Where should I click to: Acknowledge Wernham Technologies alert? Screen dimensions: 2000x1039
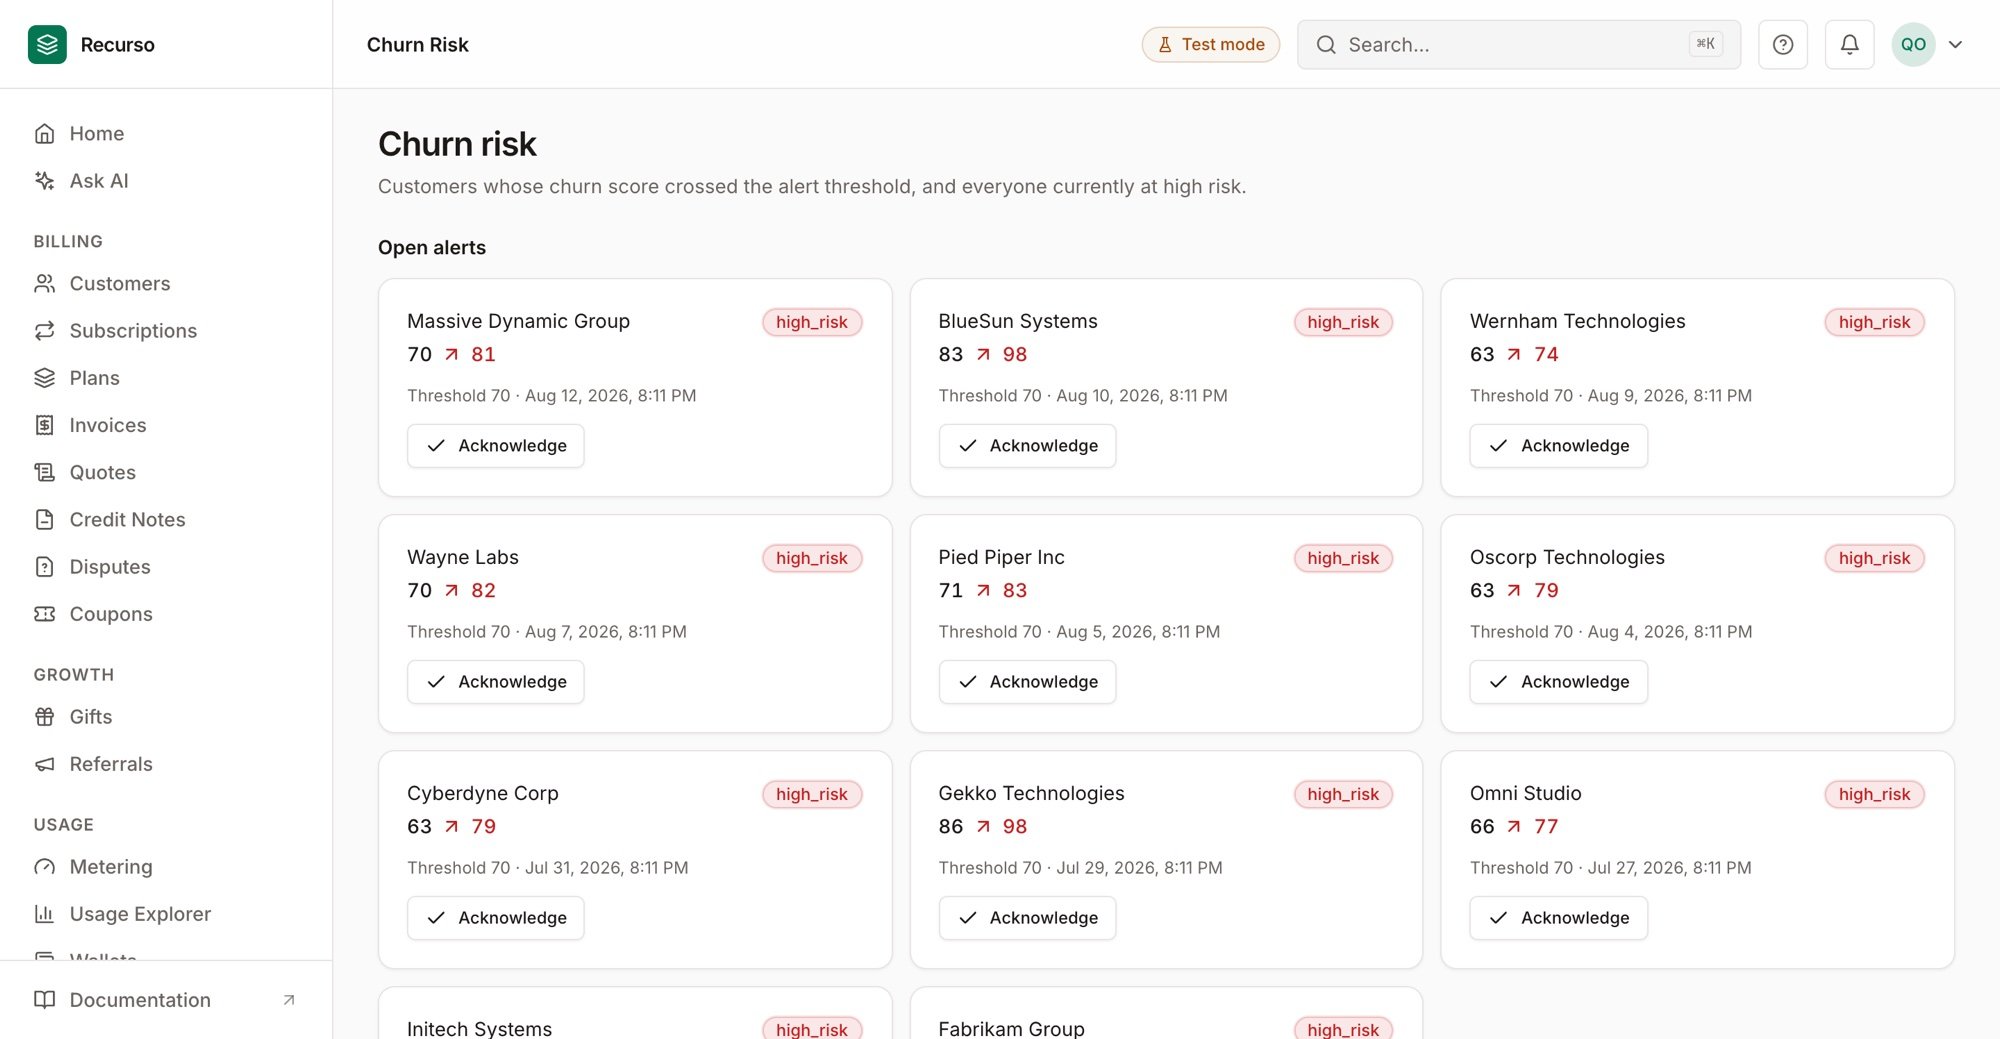coord(1559,446)
